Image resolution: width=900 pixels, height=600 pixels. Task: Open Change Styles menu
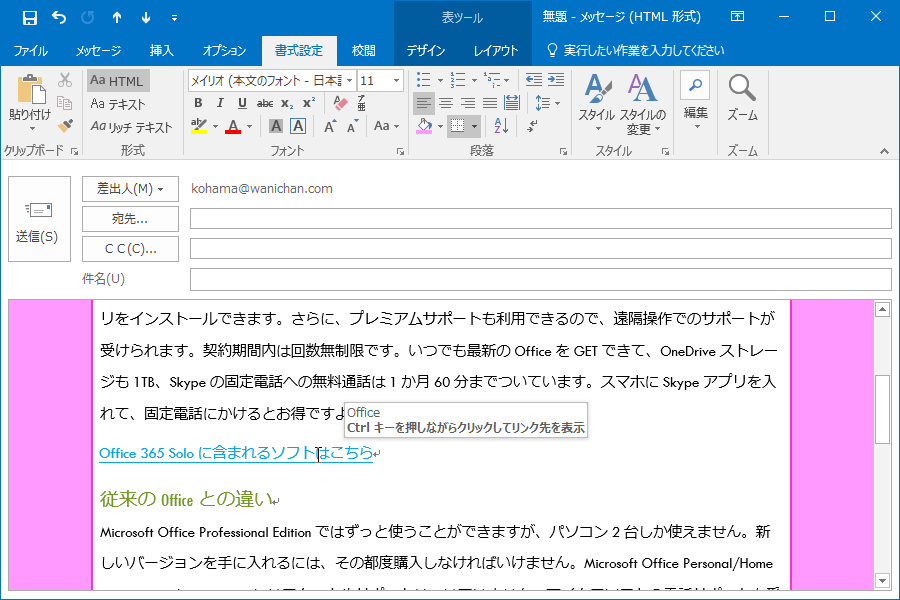pyautogui.click(x=642, y=103)
